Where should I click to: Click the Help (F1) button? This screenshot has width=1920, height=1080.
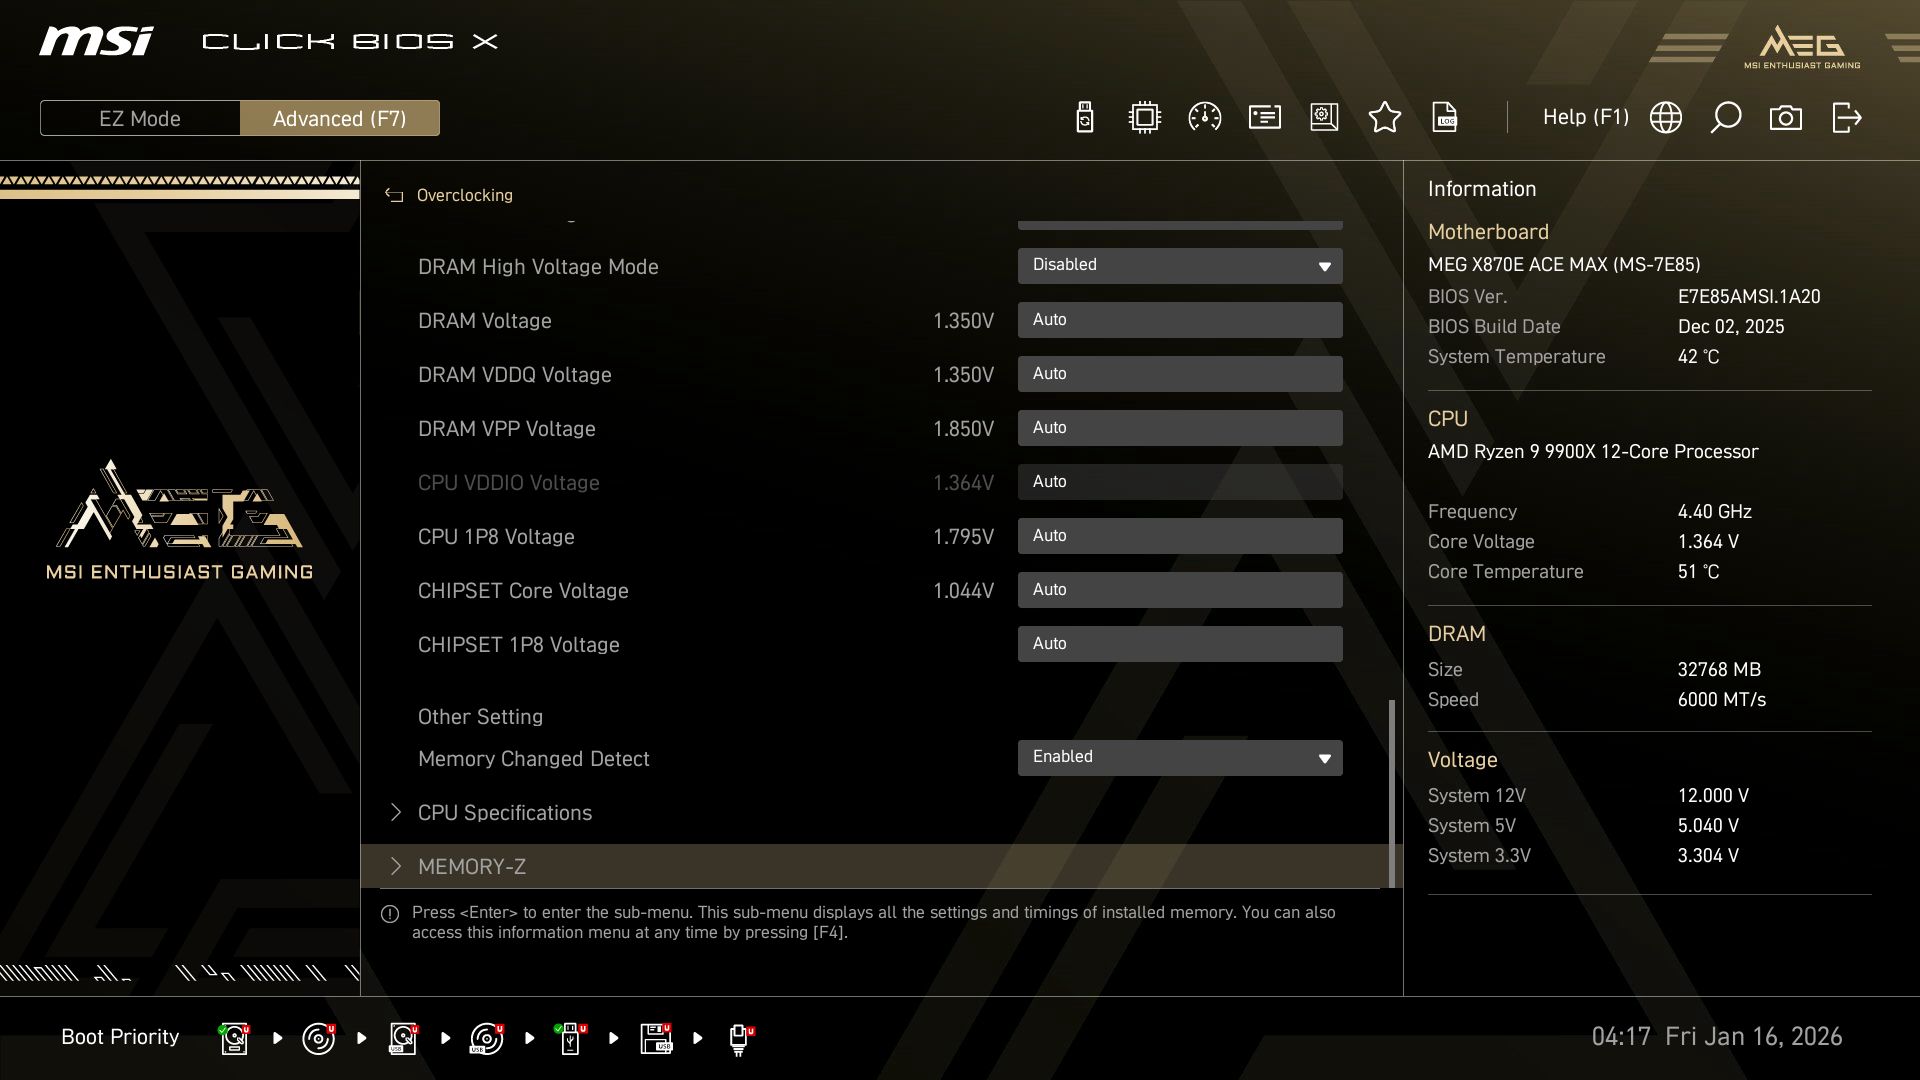pos(1586,117)
